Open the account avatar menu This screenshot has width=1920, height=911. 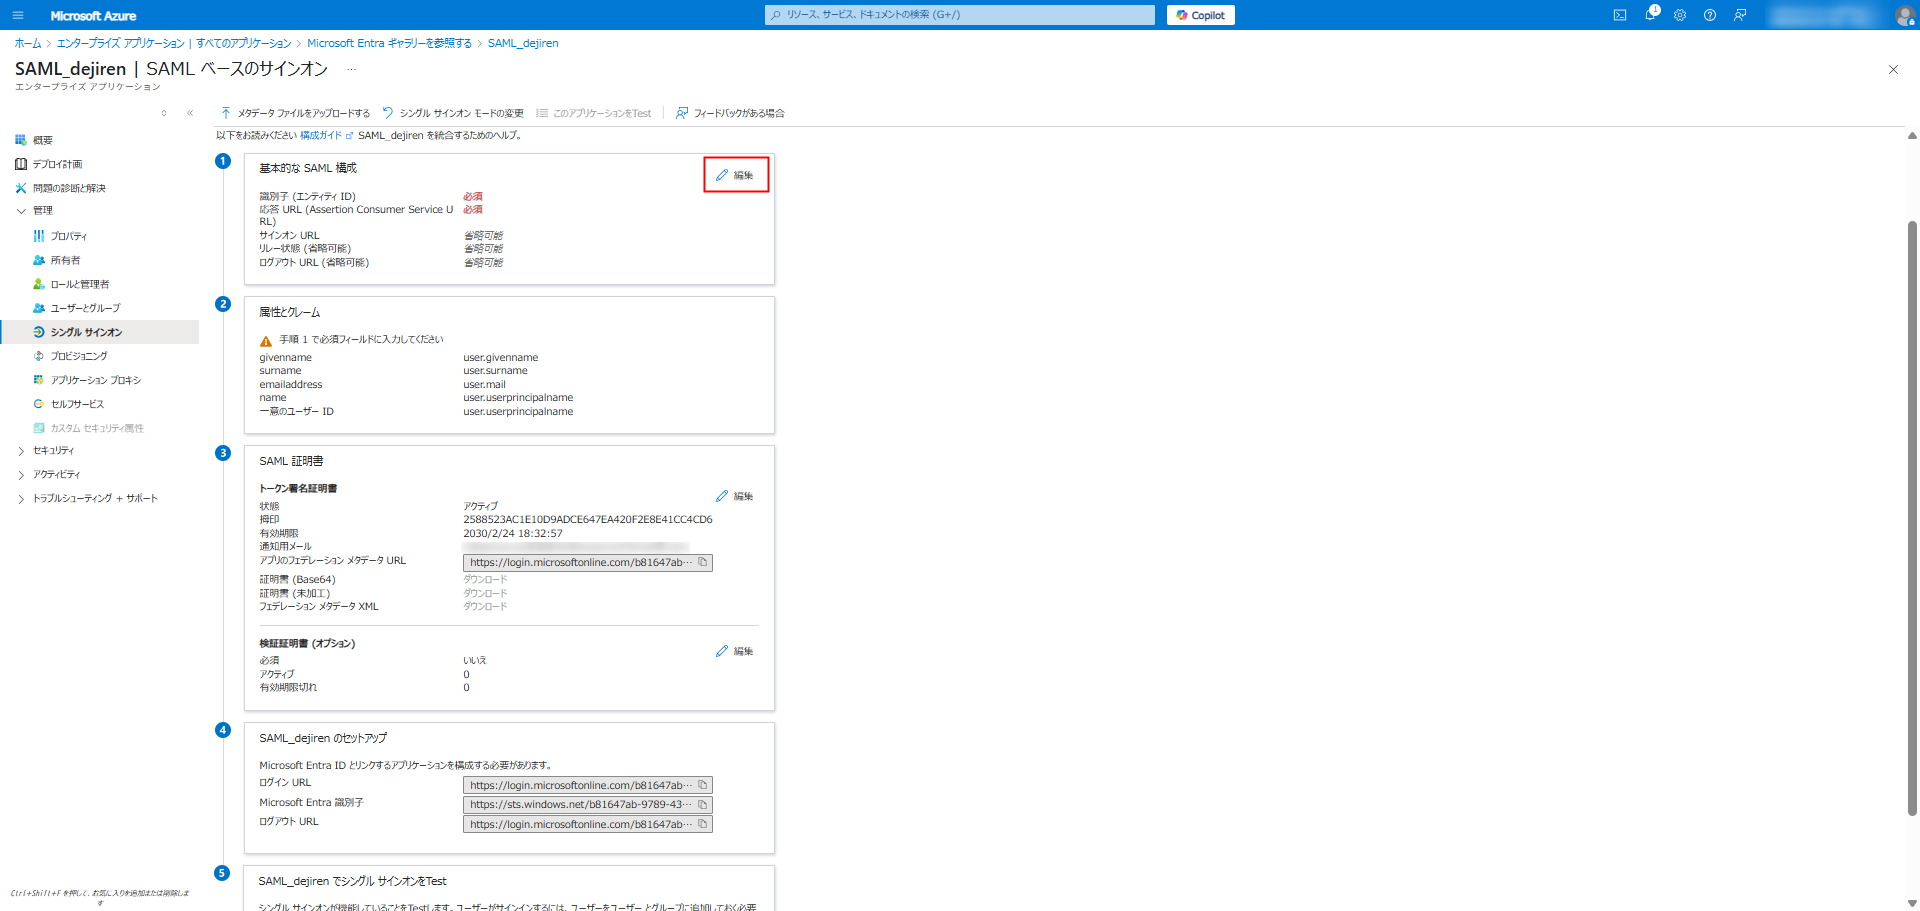(1905, 15)
